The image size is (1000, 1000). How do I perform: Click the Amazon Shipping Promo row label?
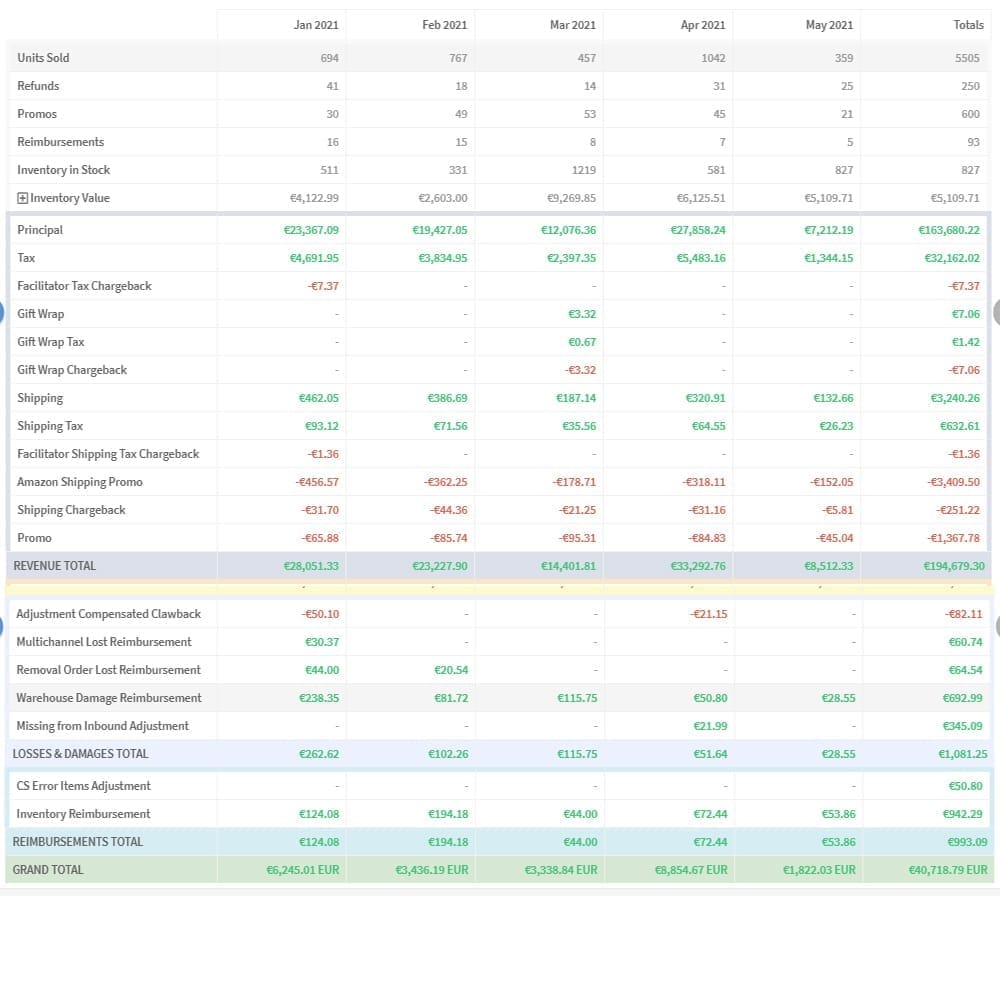80,482
